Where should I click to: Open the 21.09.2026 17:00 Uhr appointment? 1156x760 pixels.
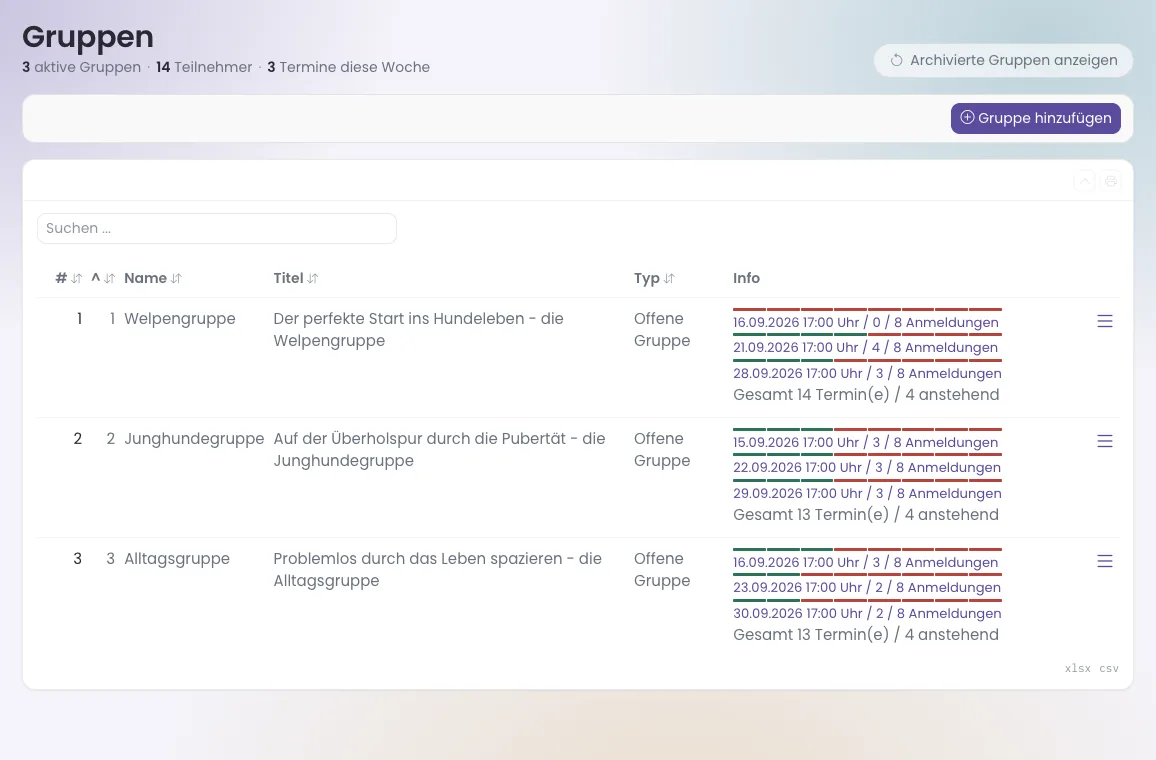click(865, 348)
